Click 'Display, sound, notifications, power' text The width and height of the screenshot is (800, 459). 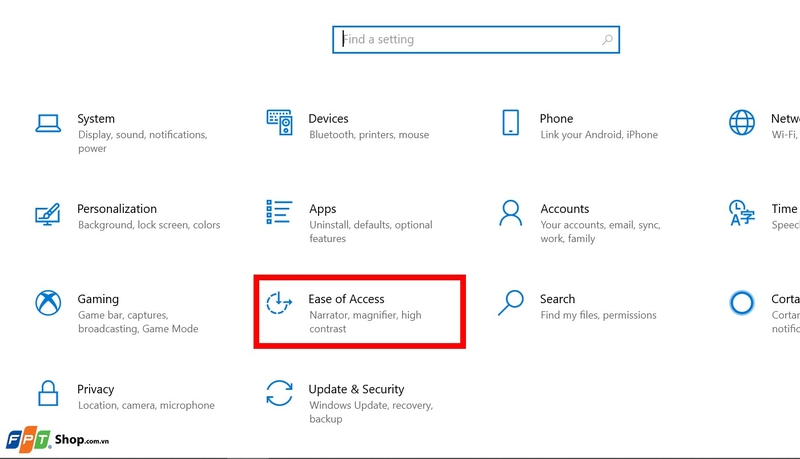[142, 141]
